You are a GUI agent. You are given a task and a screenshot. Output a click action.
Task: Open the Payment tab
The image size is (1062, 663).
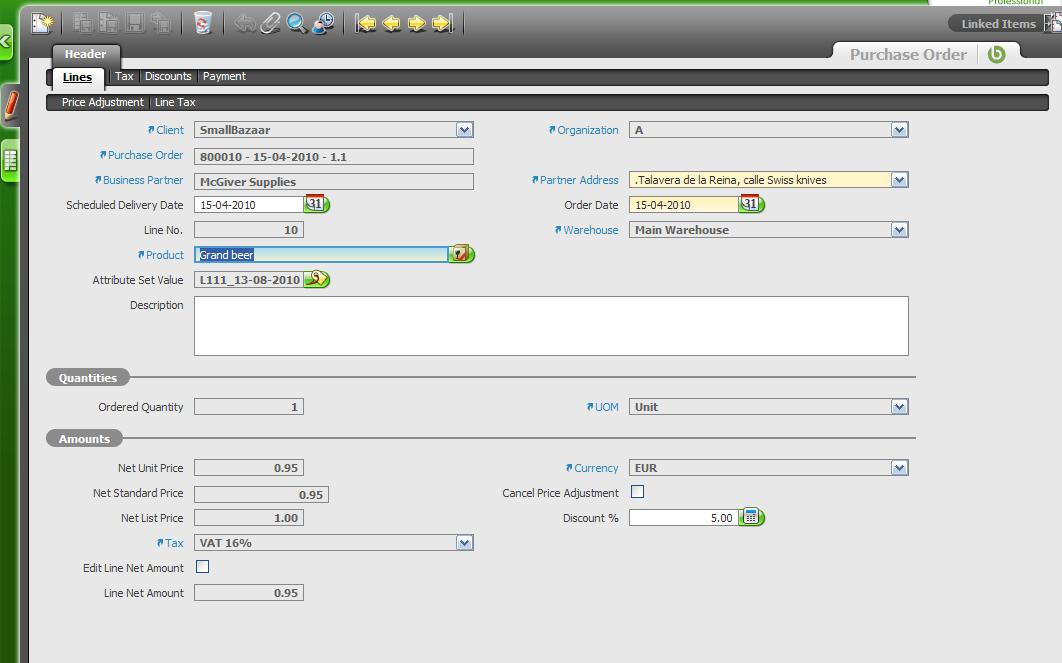coord(224,77)
